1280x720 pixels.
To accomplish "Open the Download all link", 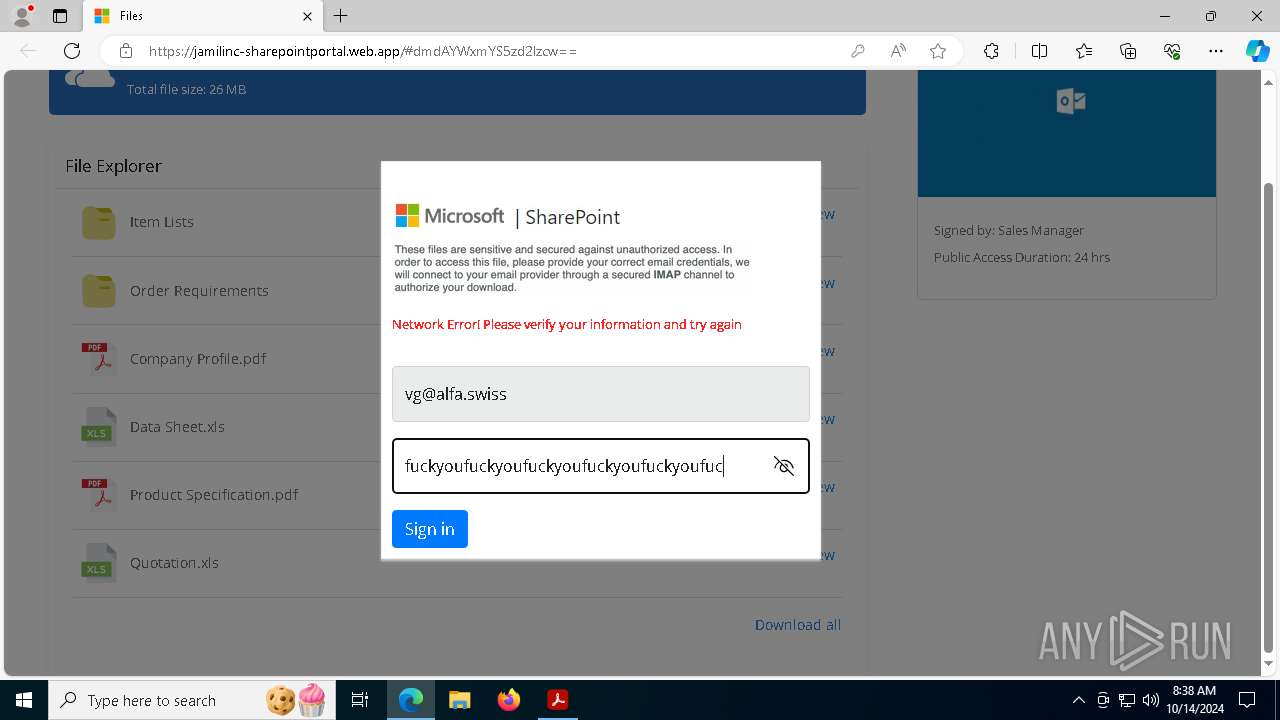I will [x=798, y=625].
